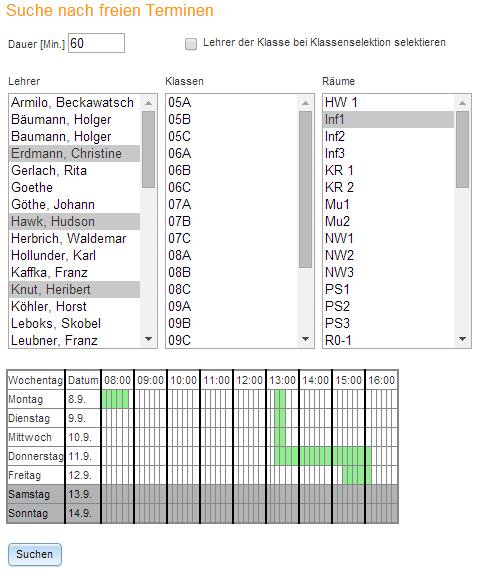502x579 pixels.
Task: Click the Lehrer list scroll-up arrow
Action: (148, 103)
